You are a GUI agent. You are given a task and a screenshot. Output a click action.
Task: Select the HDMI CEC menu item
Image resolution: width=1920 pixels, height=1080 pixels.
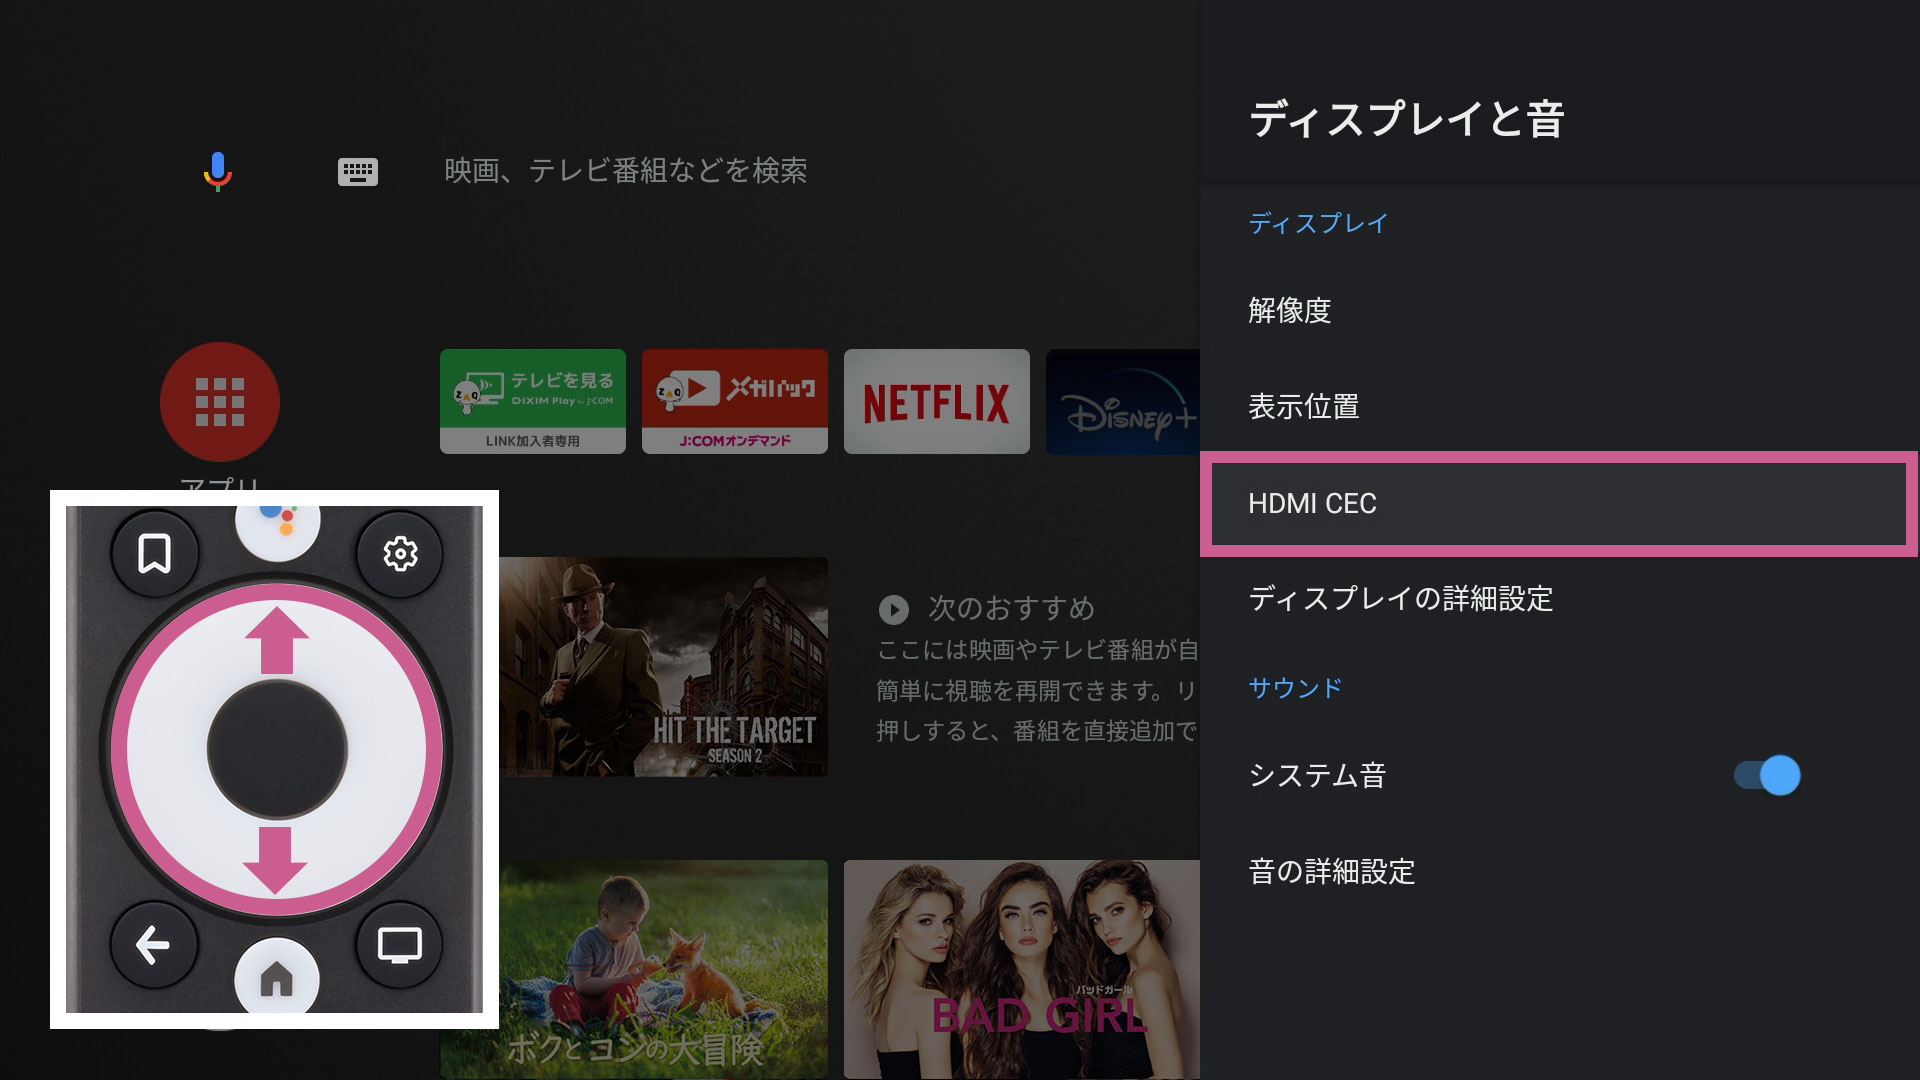1559,503
